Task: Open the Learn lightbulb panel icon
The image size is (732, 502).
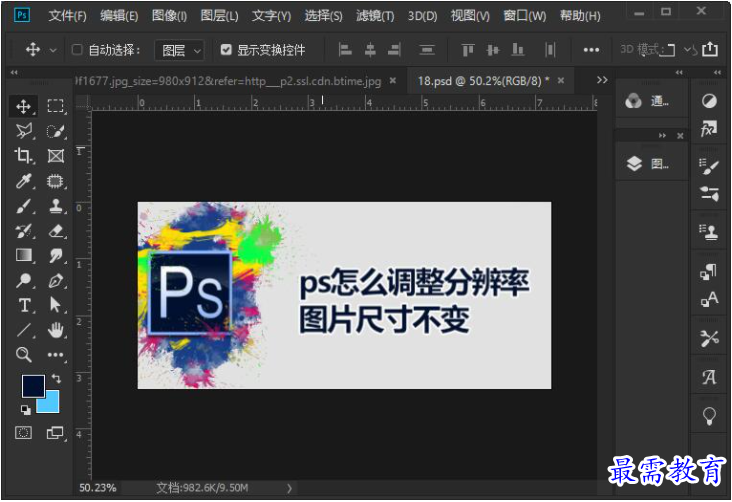Action: click(x=709, y=415)
